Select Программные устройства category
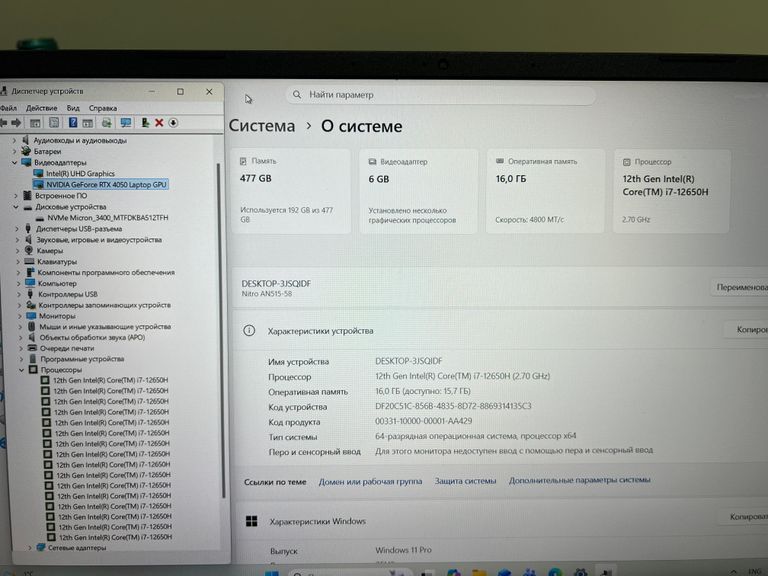Image resolution: width=768 pixels, height=576 pixels. (82, 359)
